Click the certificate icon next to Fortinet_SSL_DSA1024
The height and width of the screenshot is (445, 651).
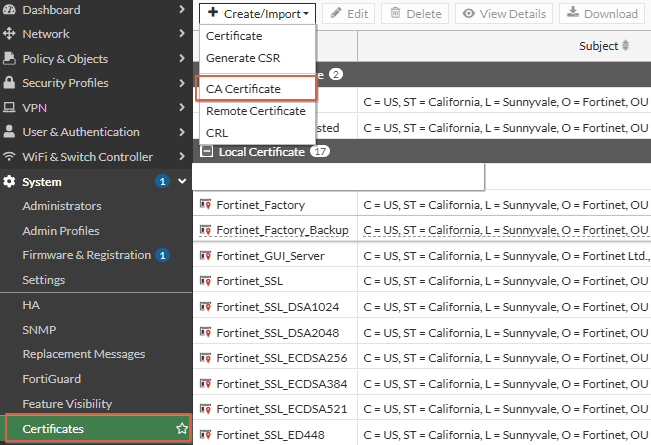[206, 306]
